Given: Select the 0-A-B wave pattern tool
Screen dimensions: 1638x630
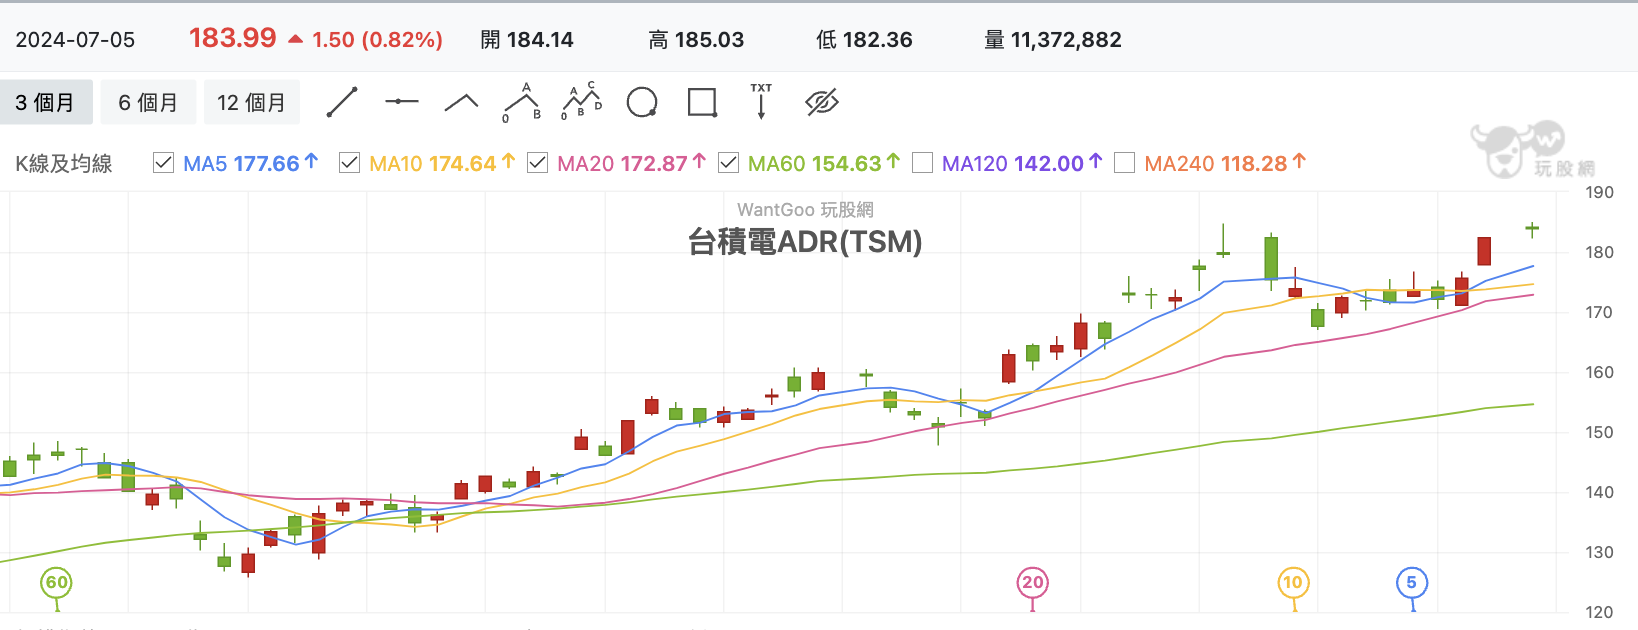Looking at the screenshot, I should (x=522, y=102).
